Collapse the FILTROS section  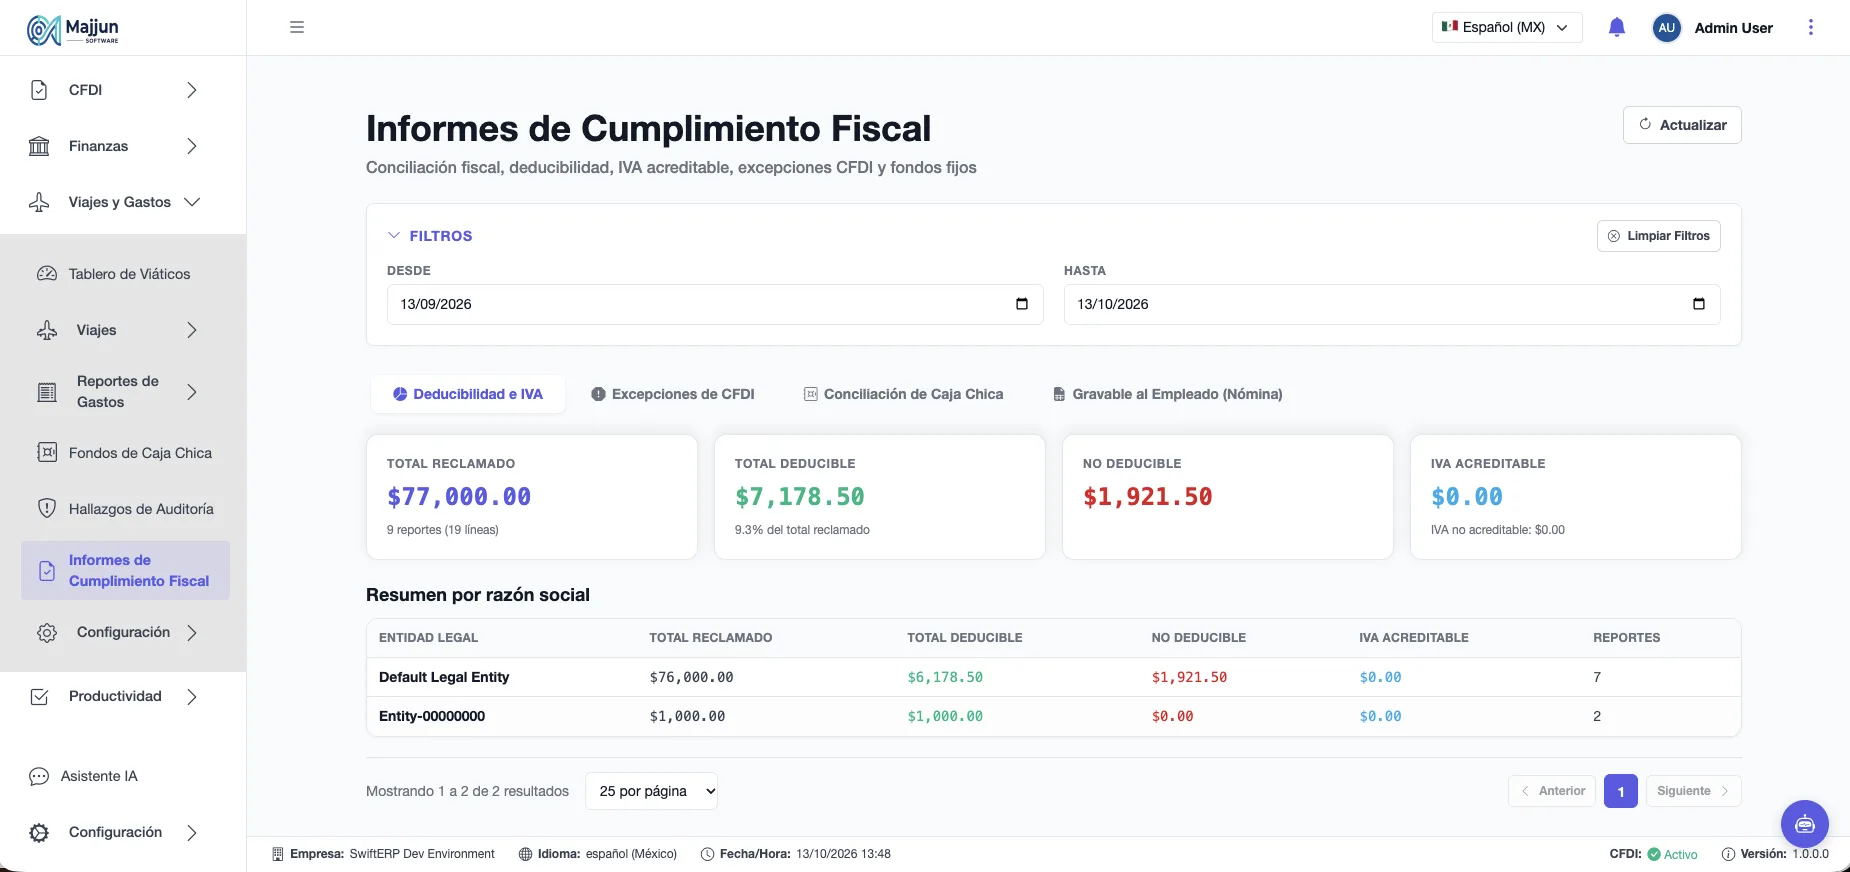430,236
